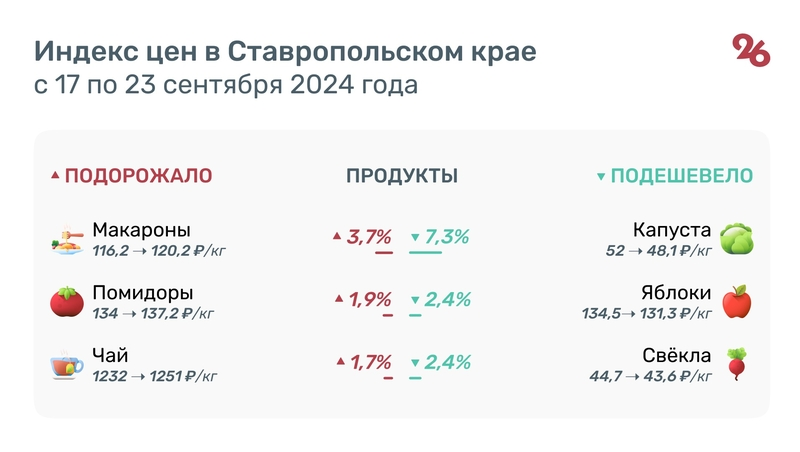Click the Капуста product name
This screenshot has width=800, height=452.
[672, 230]
